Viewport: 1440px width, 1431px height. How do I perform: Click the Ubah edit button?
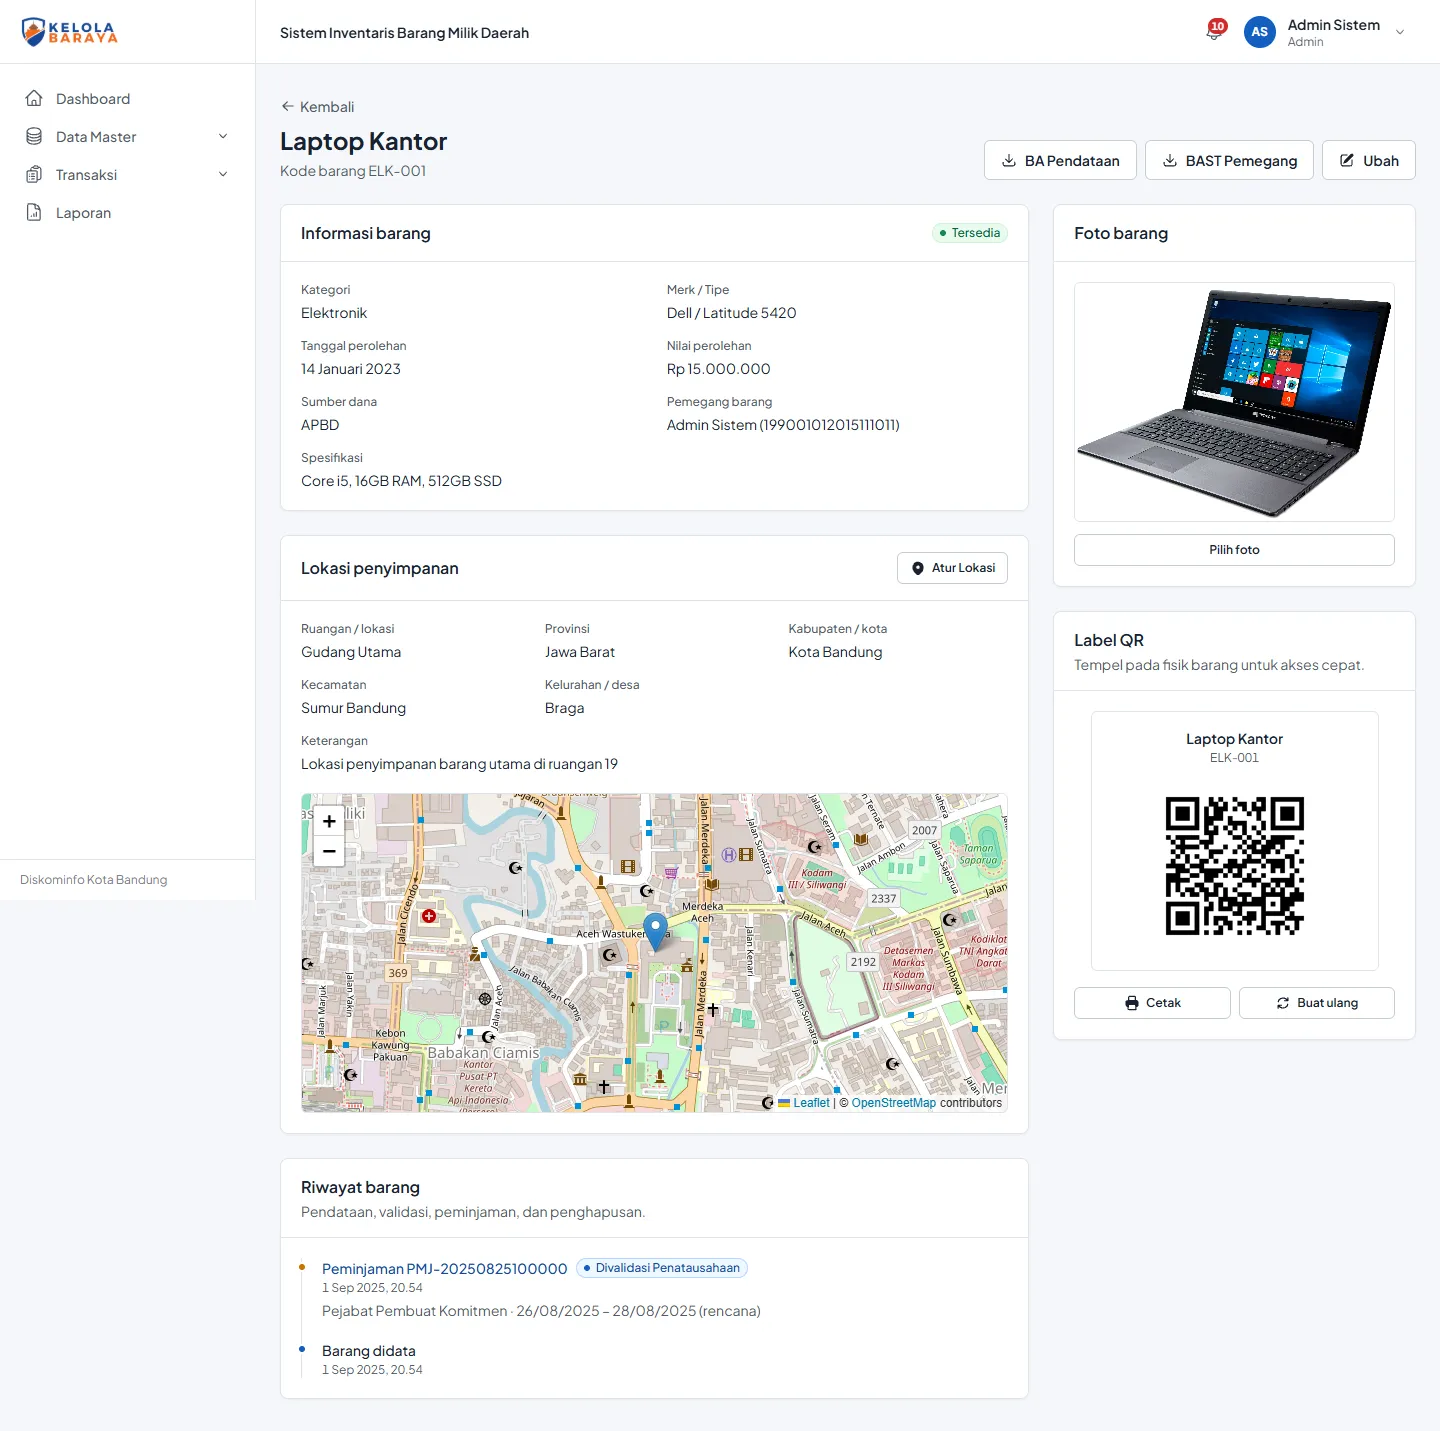[1368, 160]
